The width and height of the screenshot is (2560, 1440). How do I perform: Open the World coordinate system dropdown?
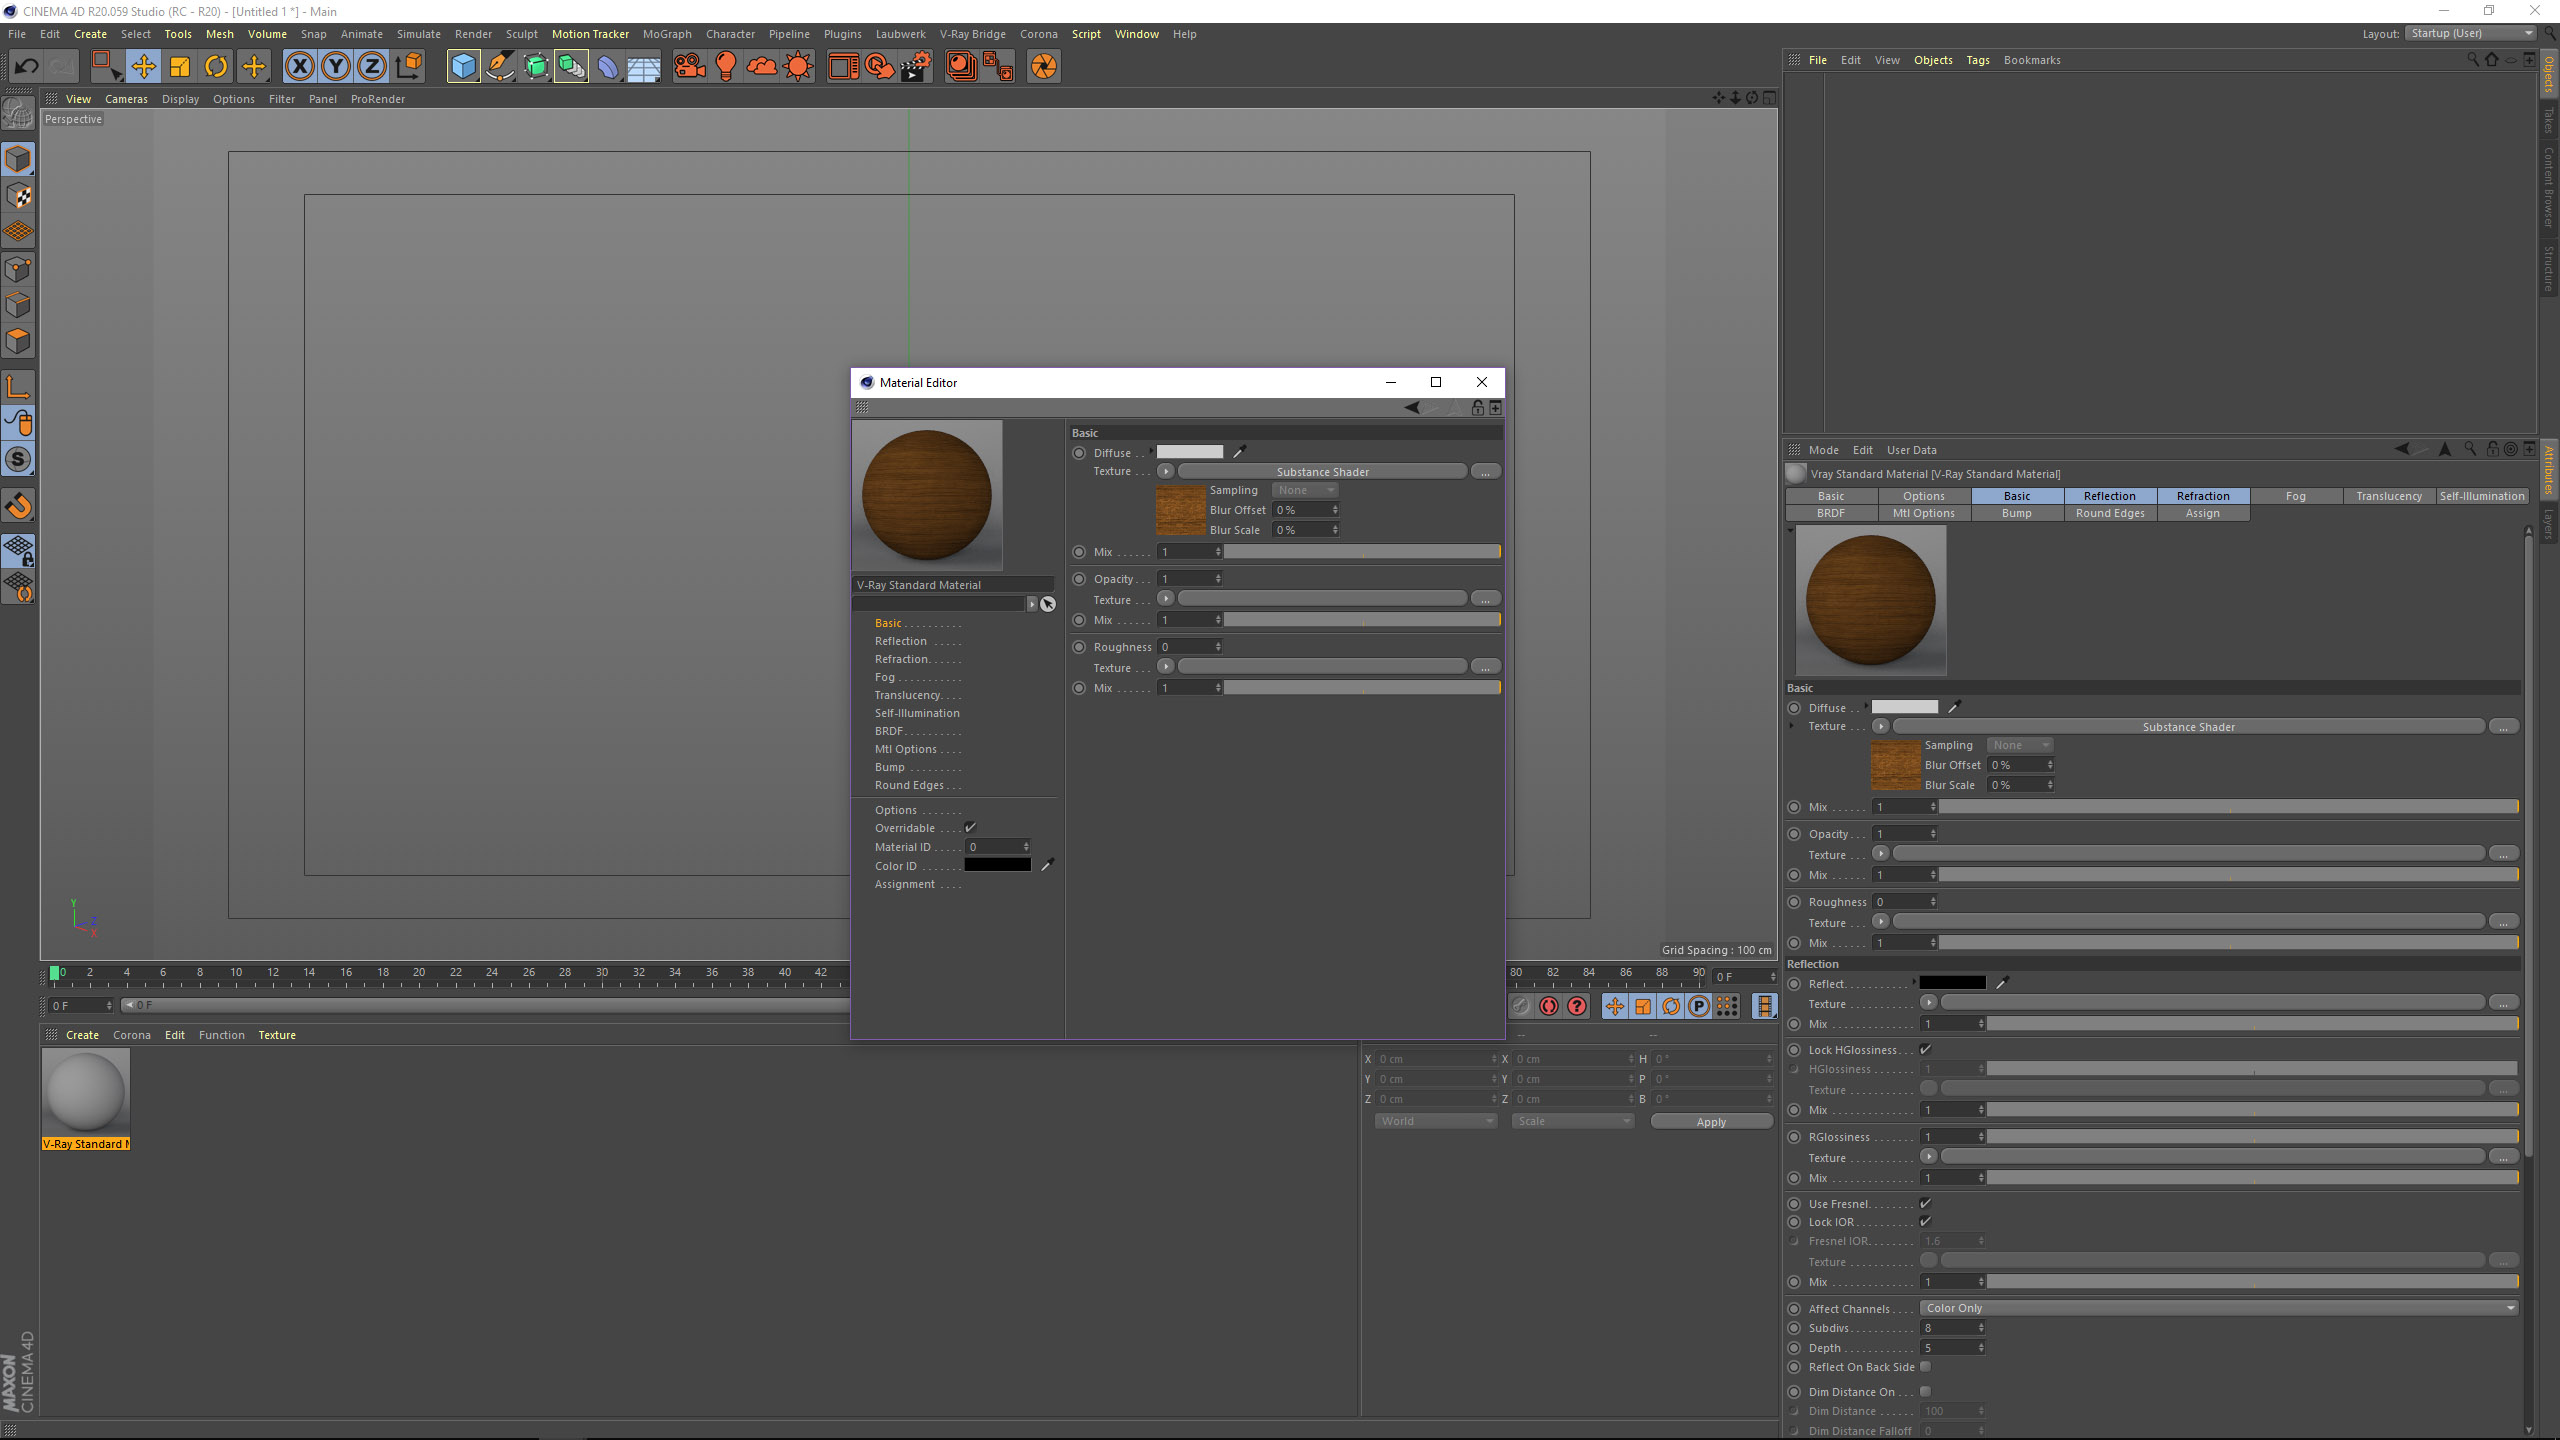[1435, 1121]
